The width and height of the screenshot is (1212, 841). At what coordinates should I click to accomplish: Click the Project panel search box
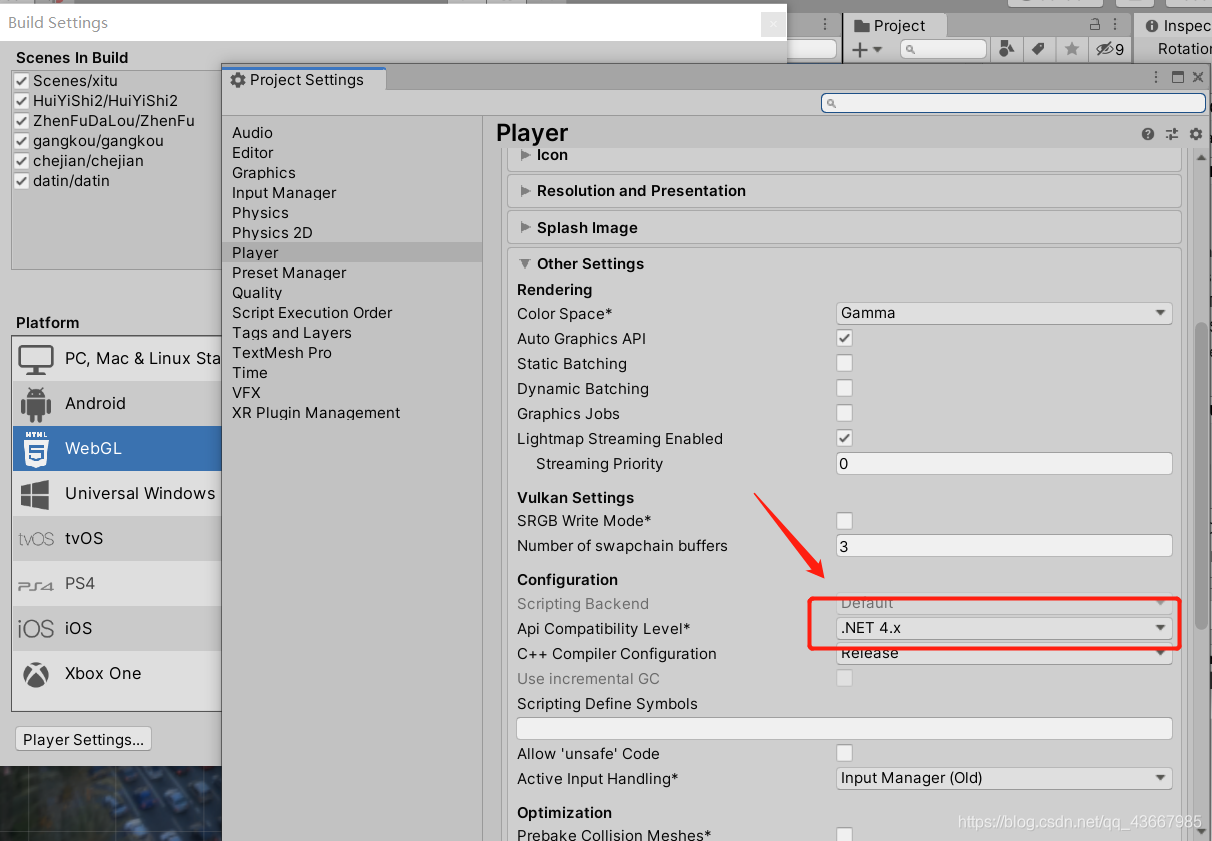point(943,49)
